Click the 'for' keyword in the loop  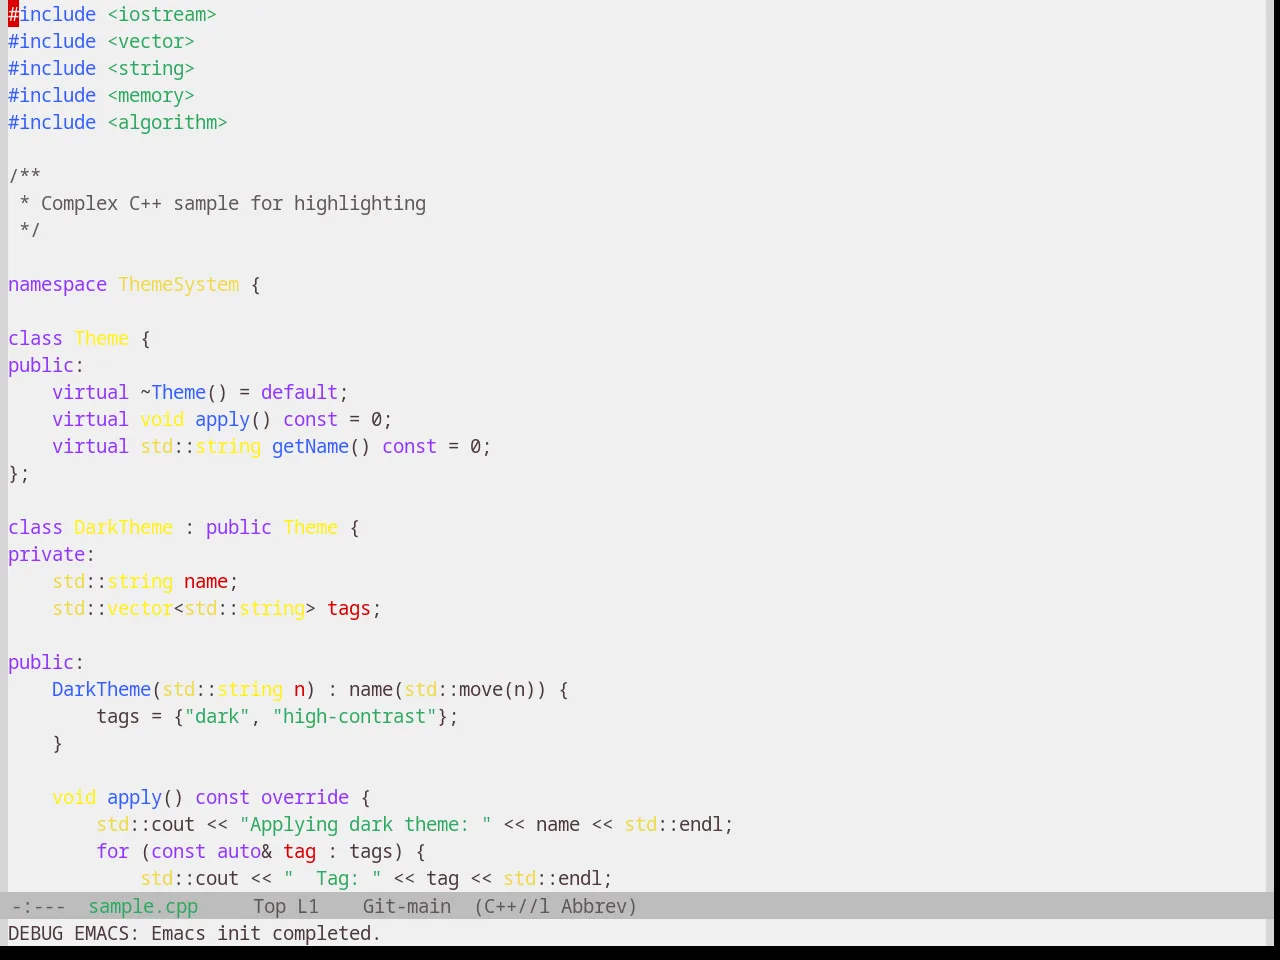pyautogui.click(x=113, y=851)
